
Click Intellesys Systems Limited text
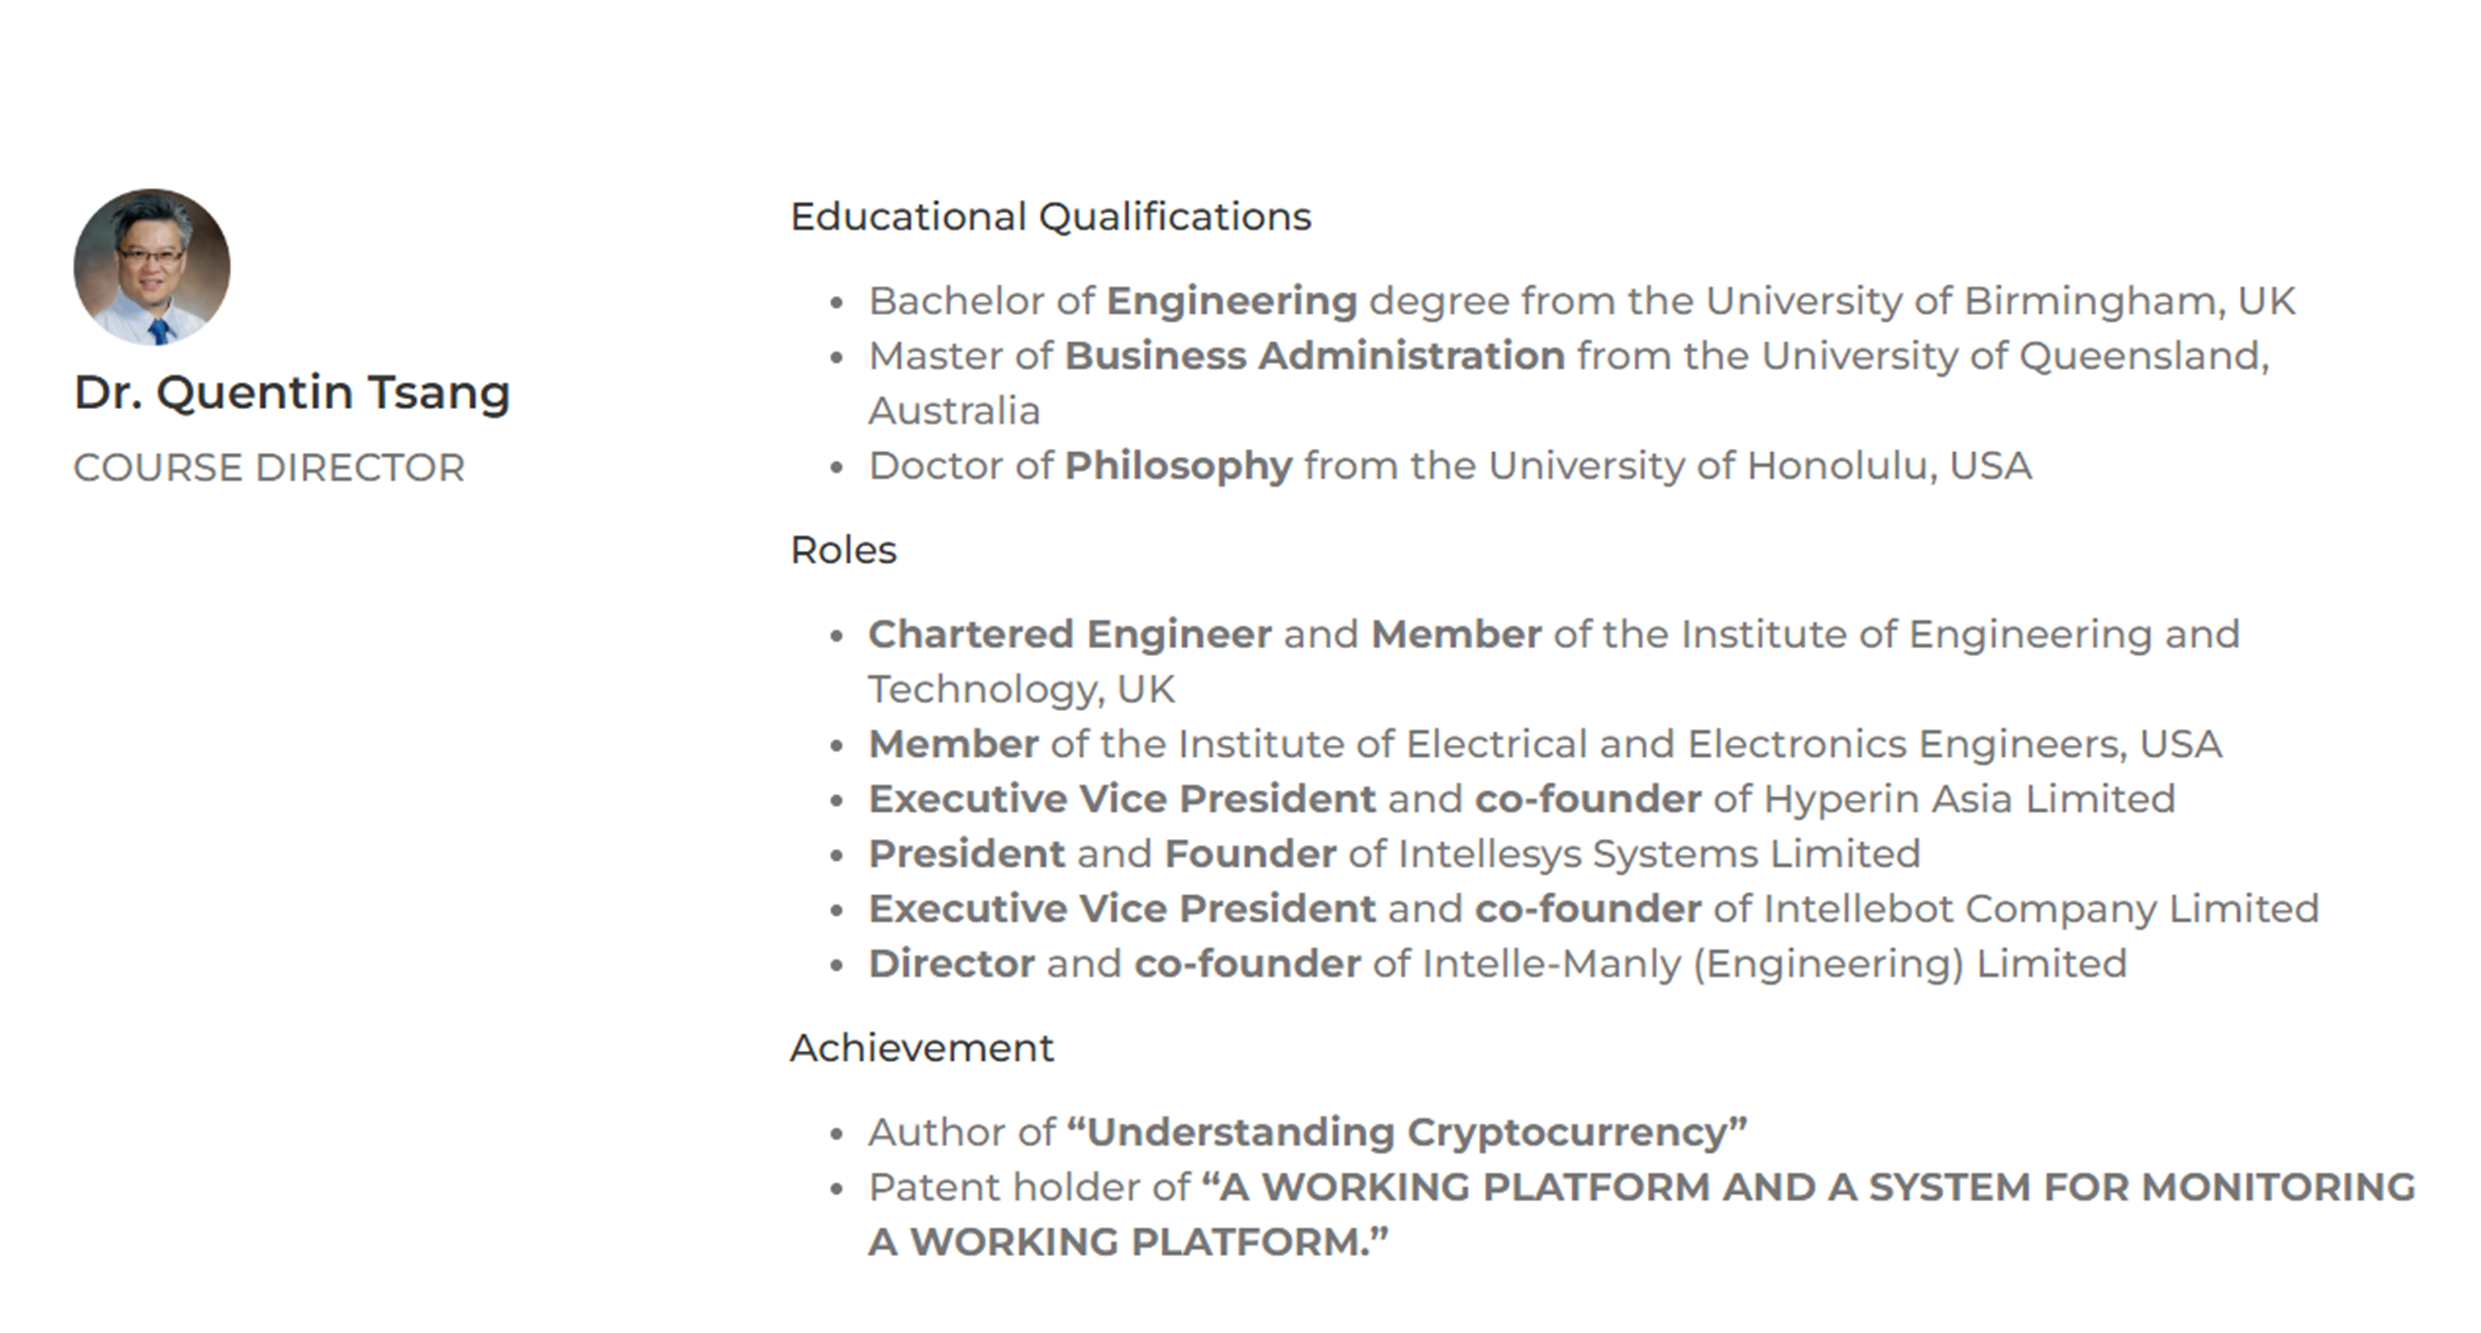click(x=1659, y=855)
